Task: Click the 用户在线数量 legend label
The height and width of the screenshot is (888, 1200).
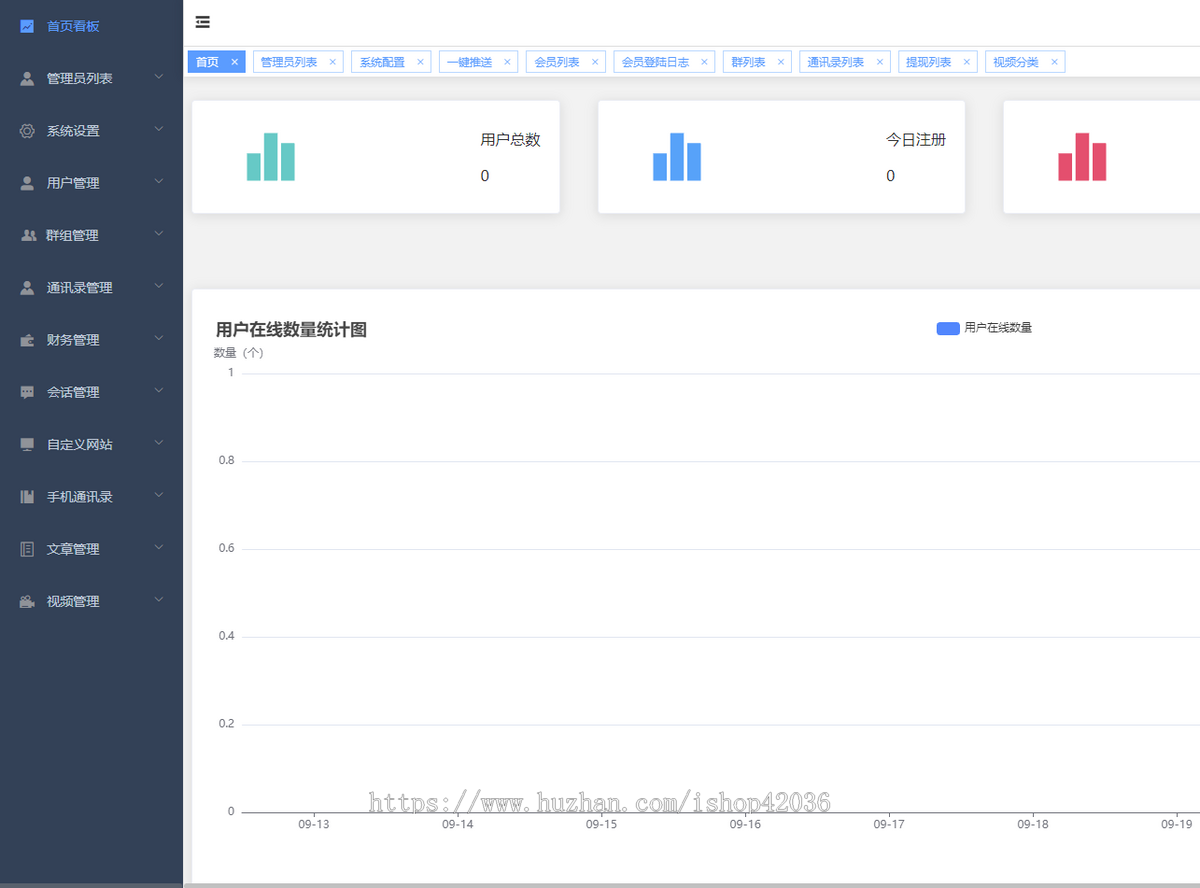Action: coord(998,328)
